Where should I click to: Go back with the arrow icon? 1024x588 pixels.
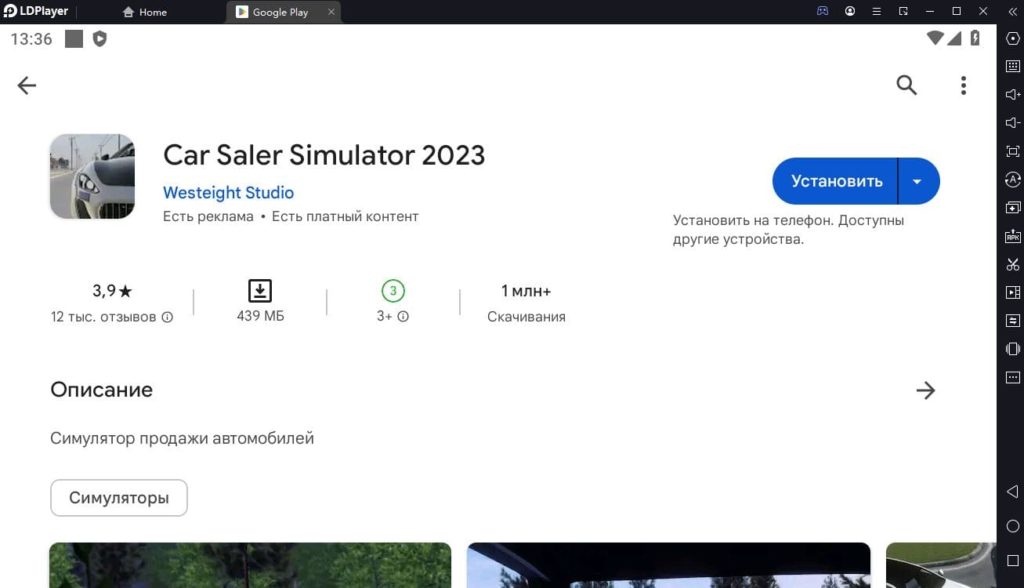[x=27, y=85]
